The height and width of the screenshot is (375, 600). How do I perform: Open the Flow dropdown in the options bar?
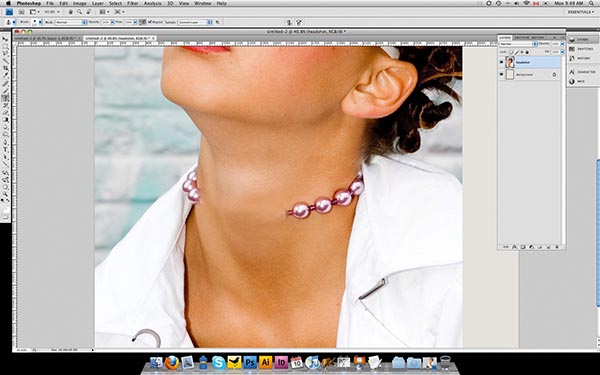click(135, 22)
